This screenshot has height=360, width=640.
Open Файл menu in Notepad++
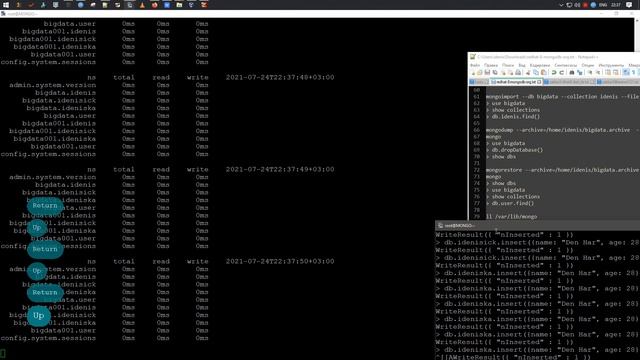(x=475, y=65)
